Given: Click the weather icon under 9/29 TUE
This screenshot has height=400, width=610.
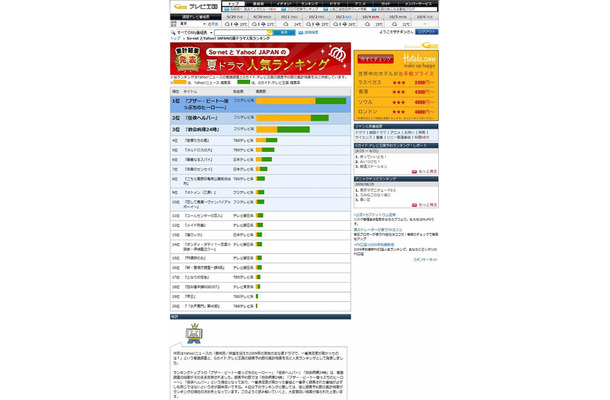Looking at the screenshot, I should (x=231, y=24).
